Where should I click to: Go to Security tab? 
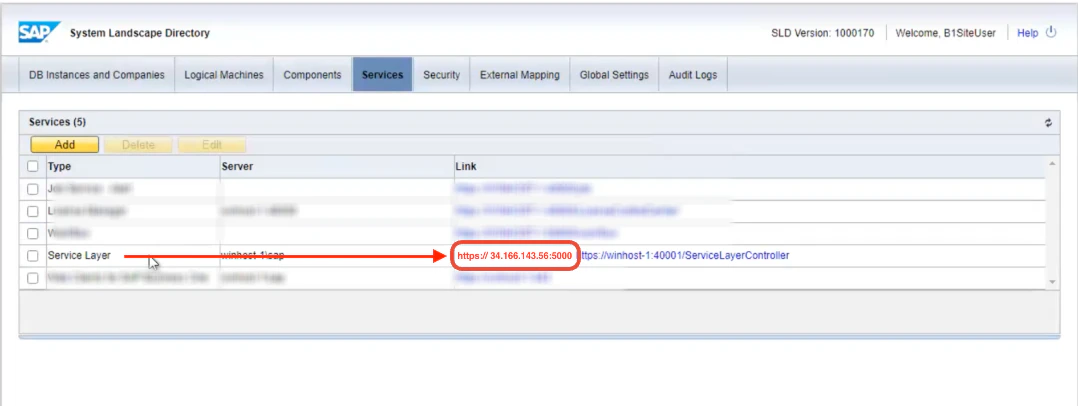point(441,75)
